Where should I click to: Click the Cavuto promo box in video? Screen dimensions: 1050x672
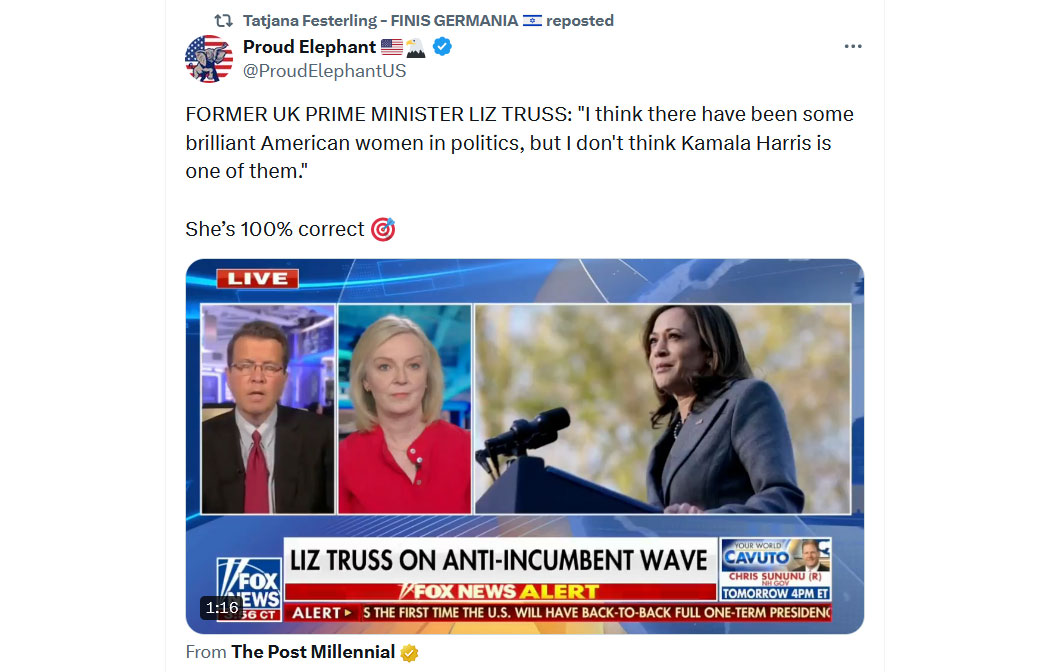[775, 570]
